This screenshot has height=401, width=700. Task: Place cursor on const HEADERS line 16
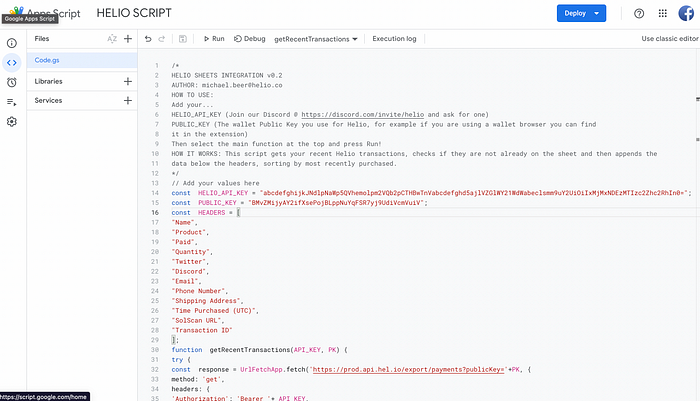pyautogui.click(x=206, y=213)
